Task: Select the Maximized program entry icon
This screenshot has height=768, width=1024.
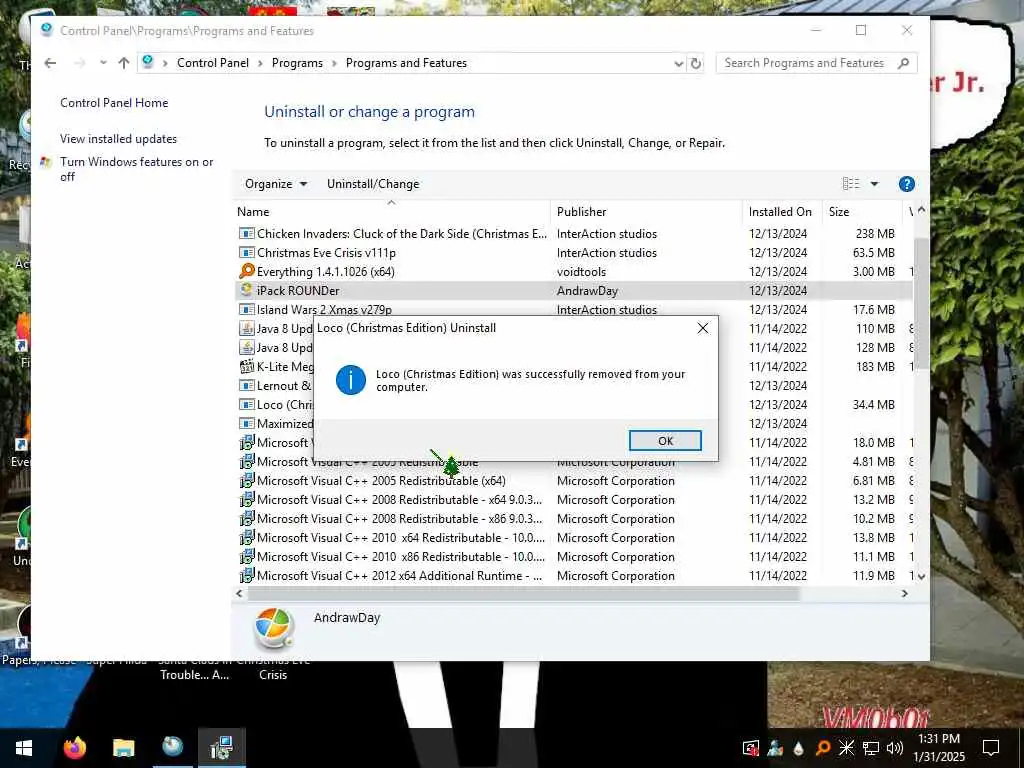Action: point(246,423)
